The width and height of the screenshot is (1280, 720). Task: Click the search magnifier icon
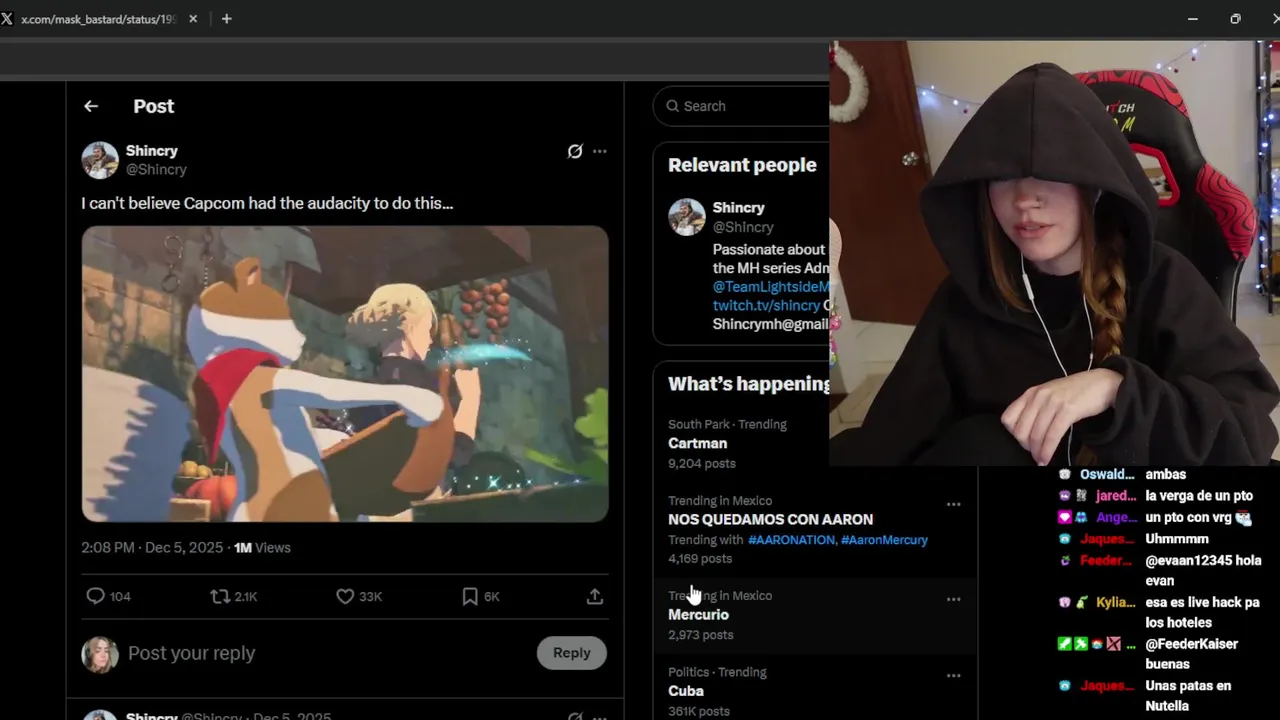pos(673,106)
